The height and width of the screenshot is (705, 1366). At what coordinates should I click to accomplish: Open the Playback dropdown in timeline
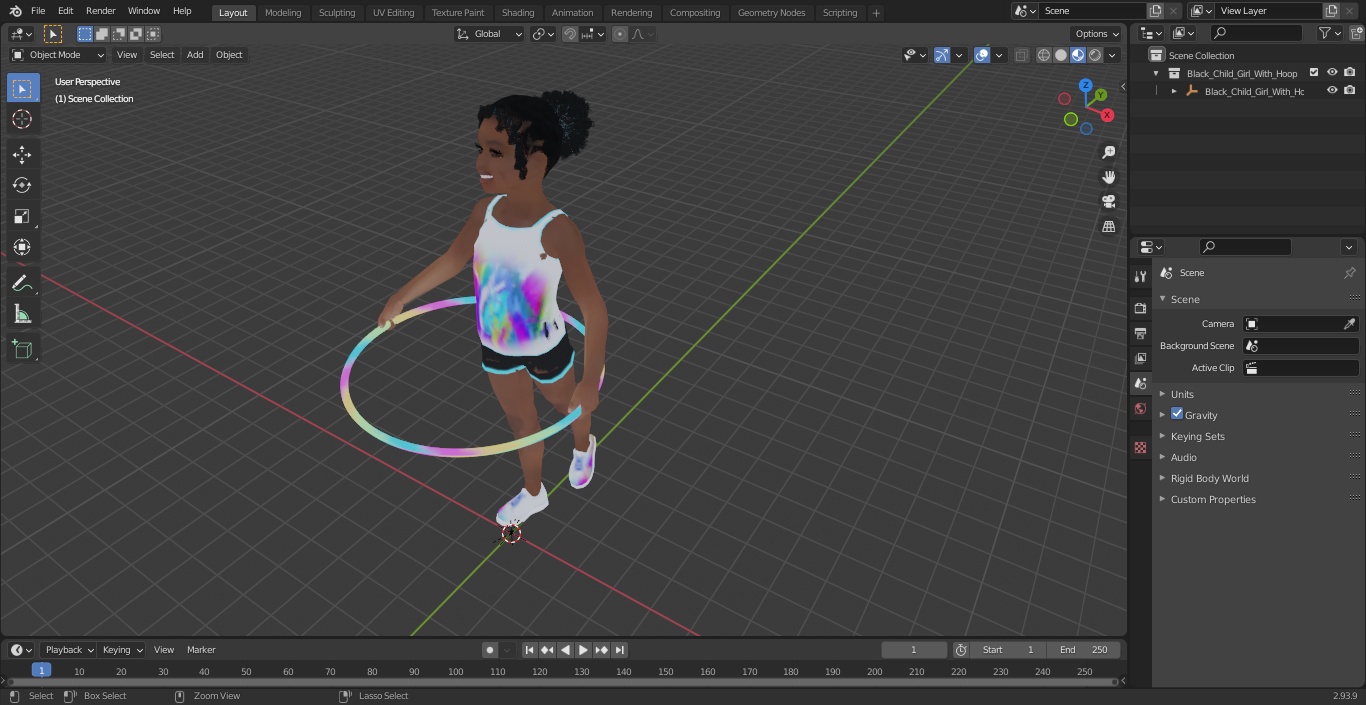point(68,650)
